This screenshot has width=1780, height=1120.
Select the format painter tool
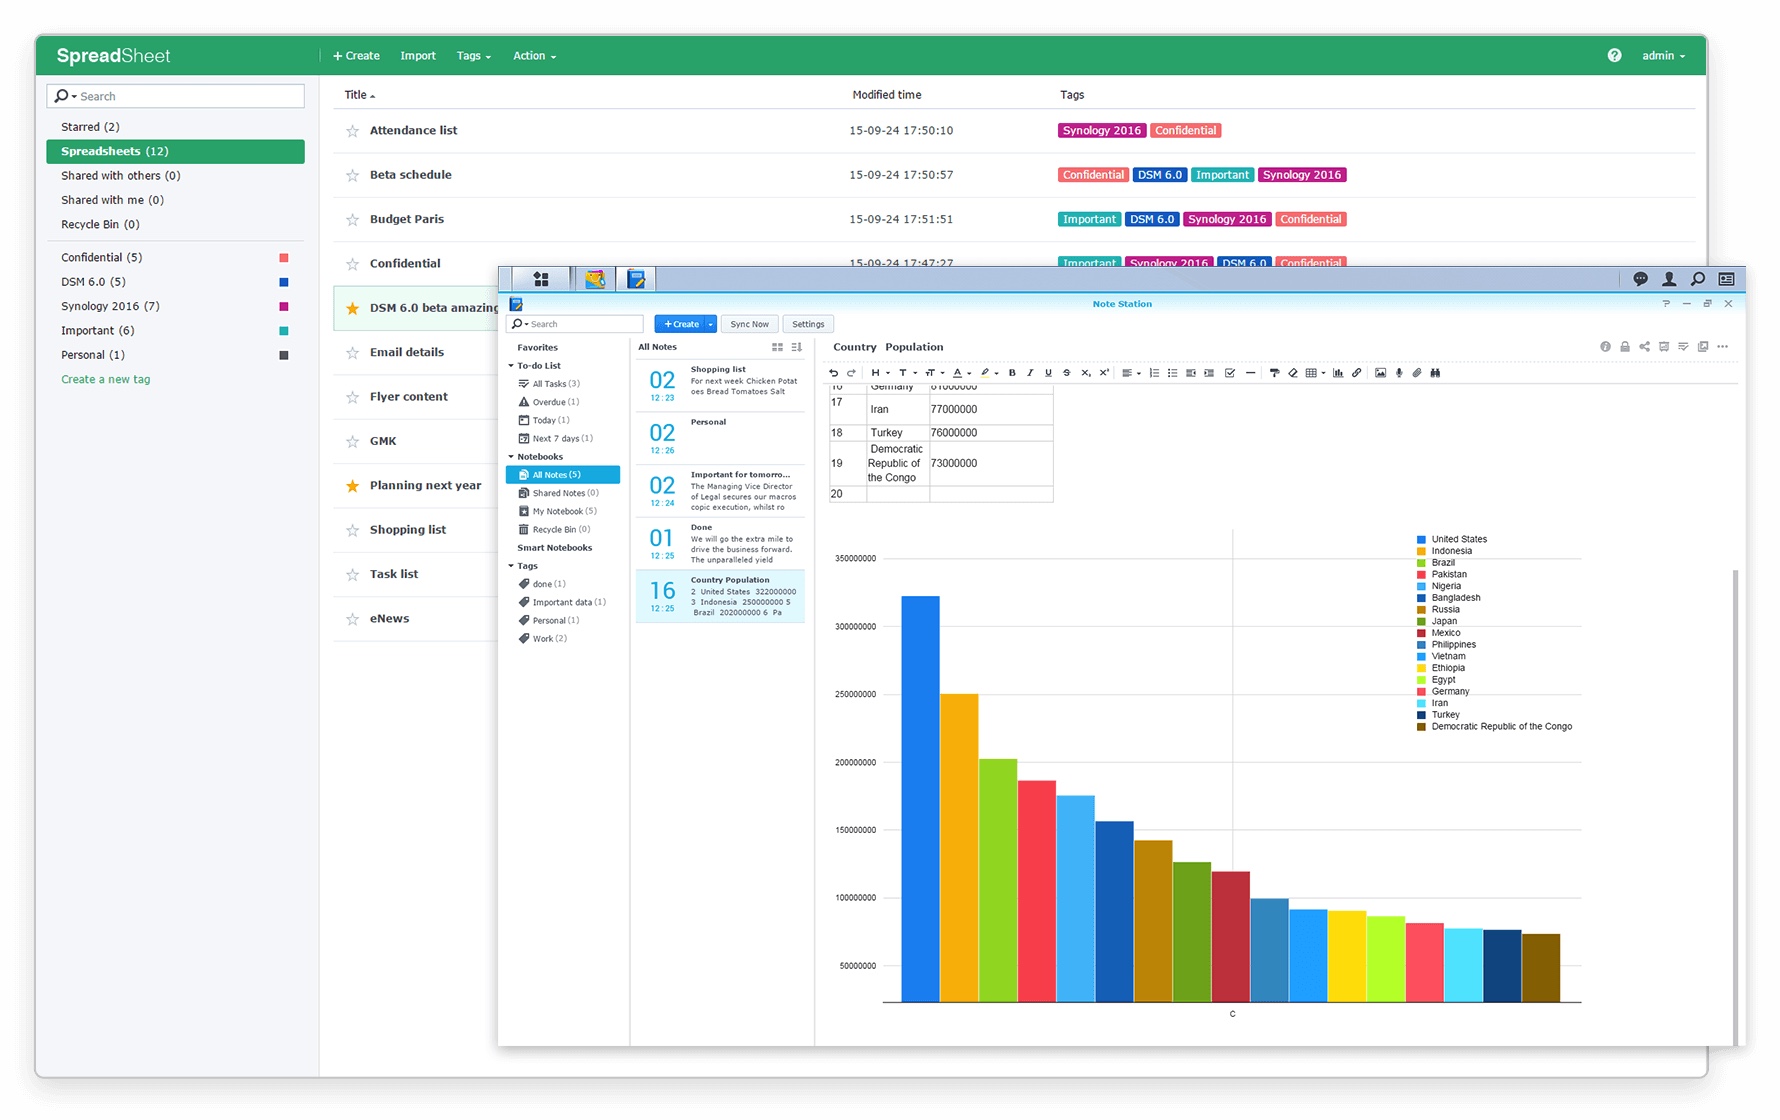pos(1274,373)
